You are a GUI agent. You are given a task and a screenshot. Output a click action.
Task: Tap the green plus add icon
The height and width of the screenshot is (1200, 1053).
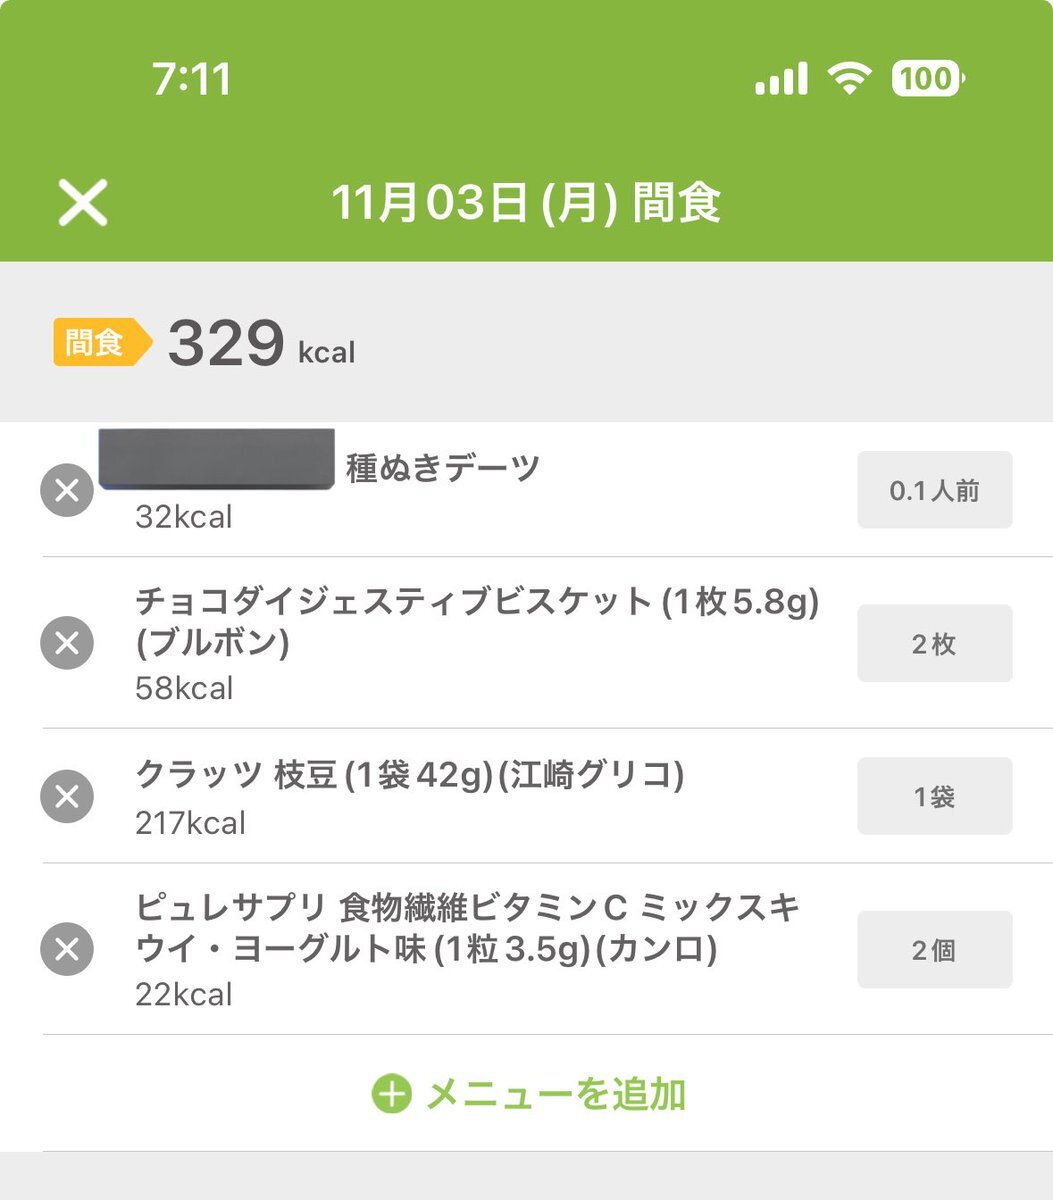pyautogui.click(x=391, y=1094)
